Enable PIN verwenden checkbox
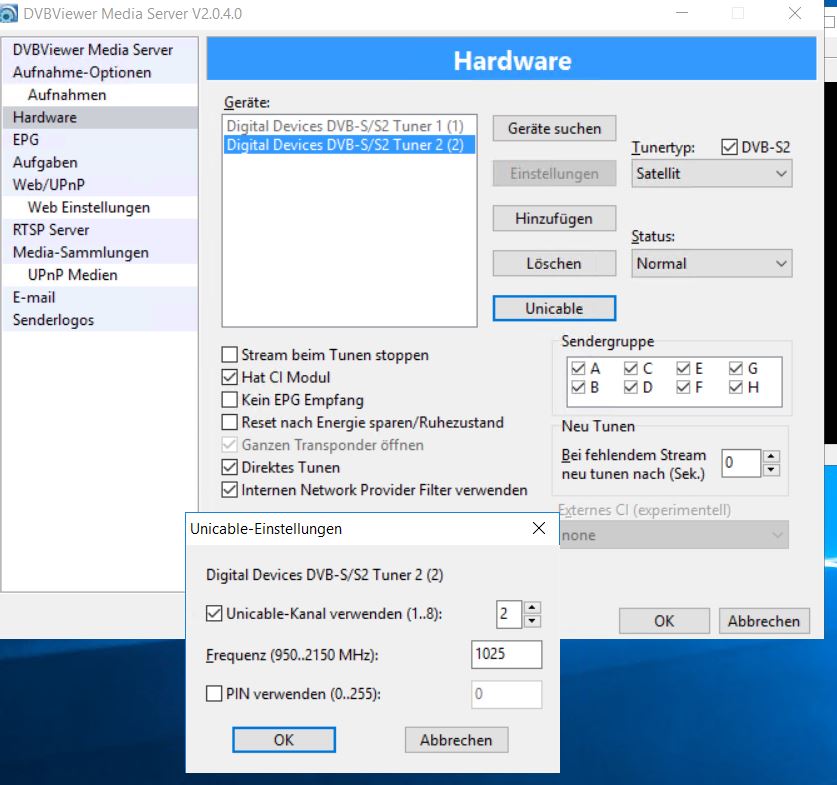This screenshot has height=785, width=837. (214, 693)
